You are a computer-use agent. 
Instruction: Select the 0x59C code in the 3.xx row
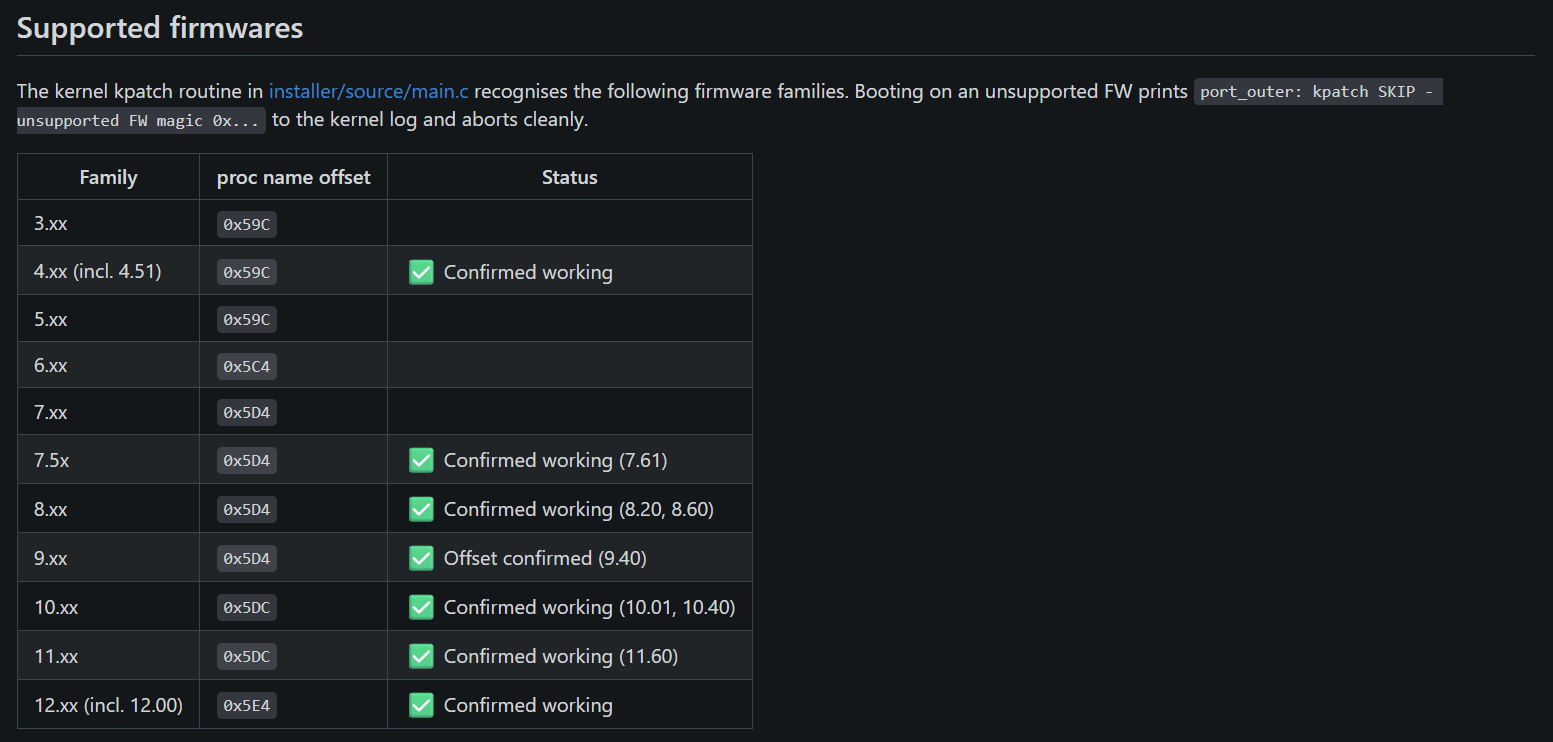(x=247, y=224)
